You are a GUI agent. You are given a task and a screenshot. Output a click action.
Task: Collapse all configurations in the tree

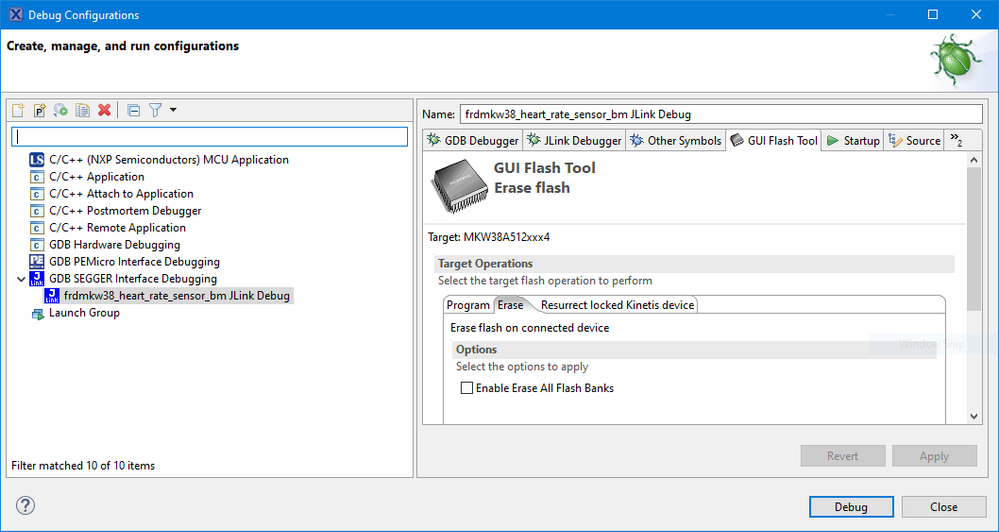pos(134,110)
